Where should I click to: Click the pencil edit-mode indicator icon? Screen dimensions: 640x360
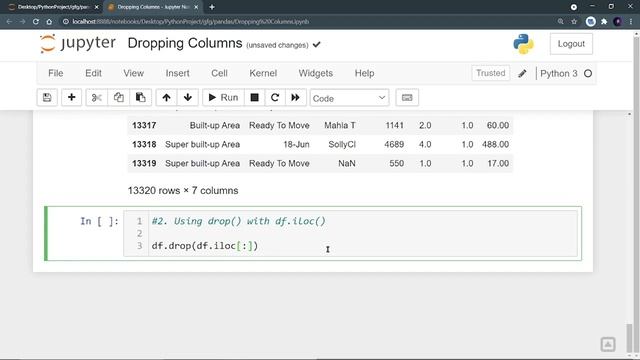pos(522,73)
